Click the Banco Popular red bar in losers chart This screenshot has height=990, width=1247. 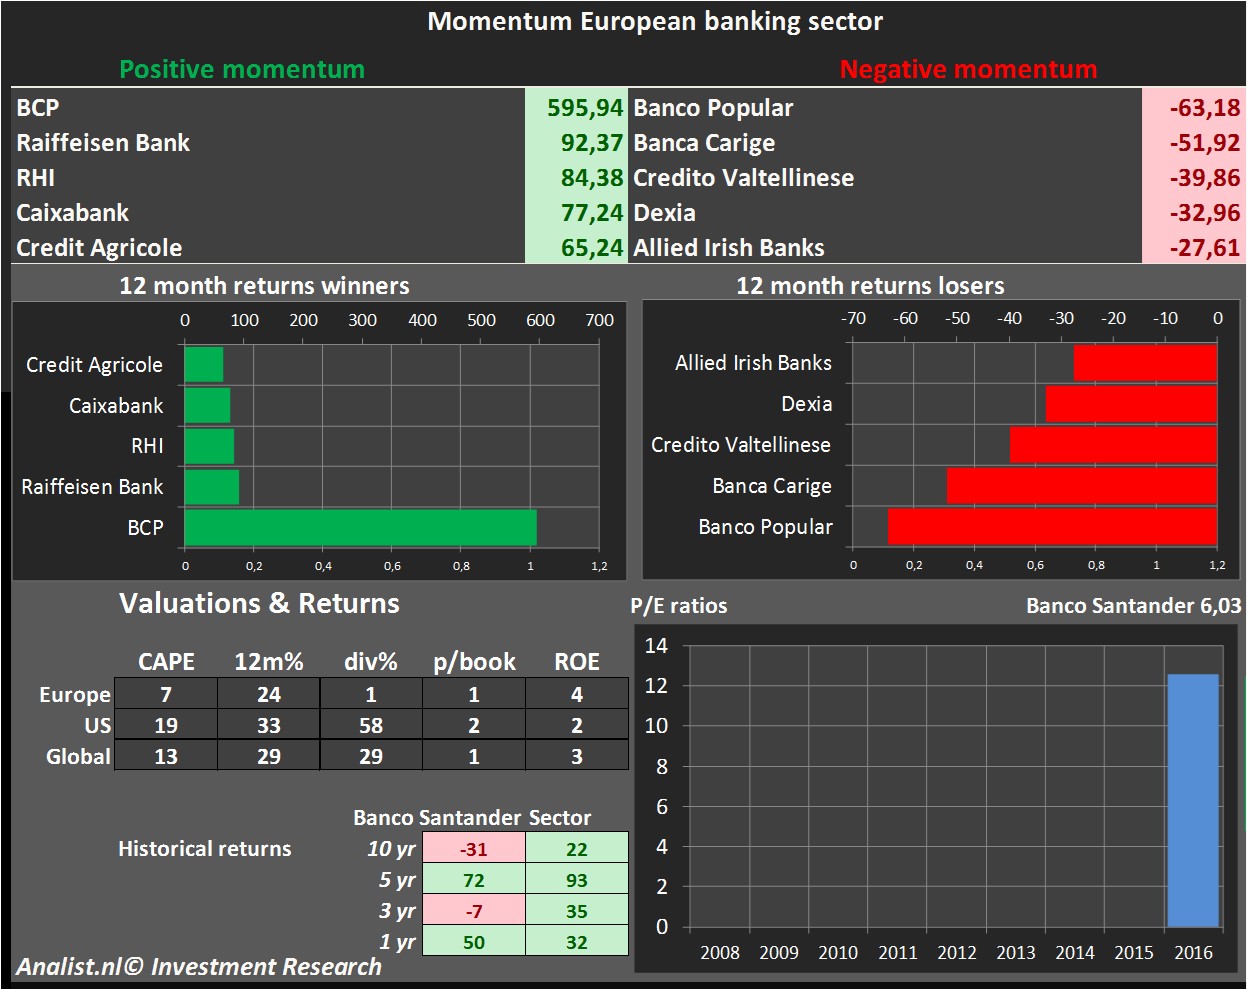(1052, 526)
